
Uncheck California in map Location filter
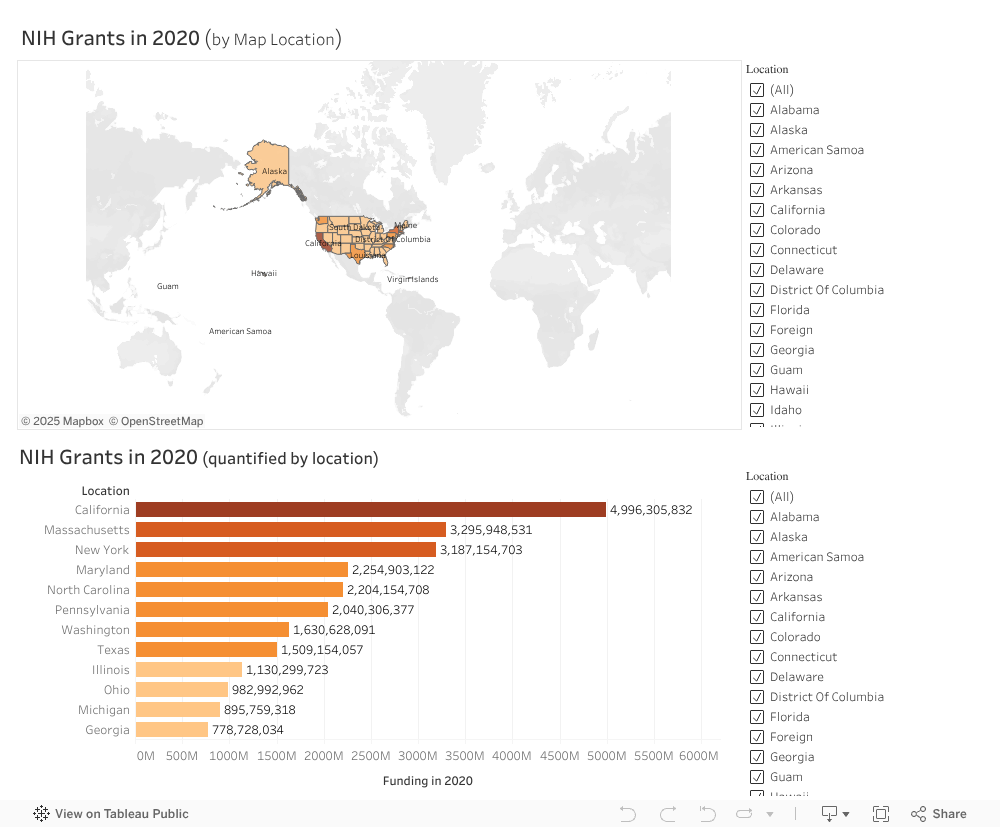pyautogui.click(x=757, y=210)
